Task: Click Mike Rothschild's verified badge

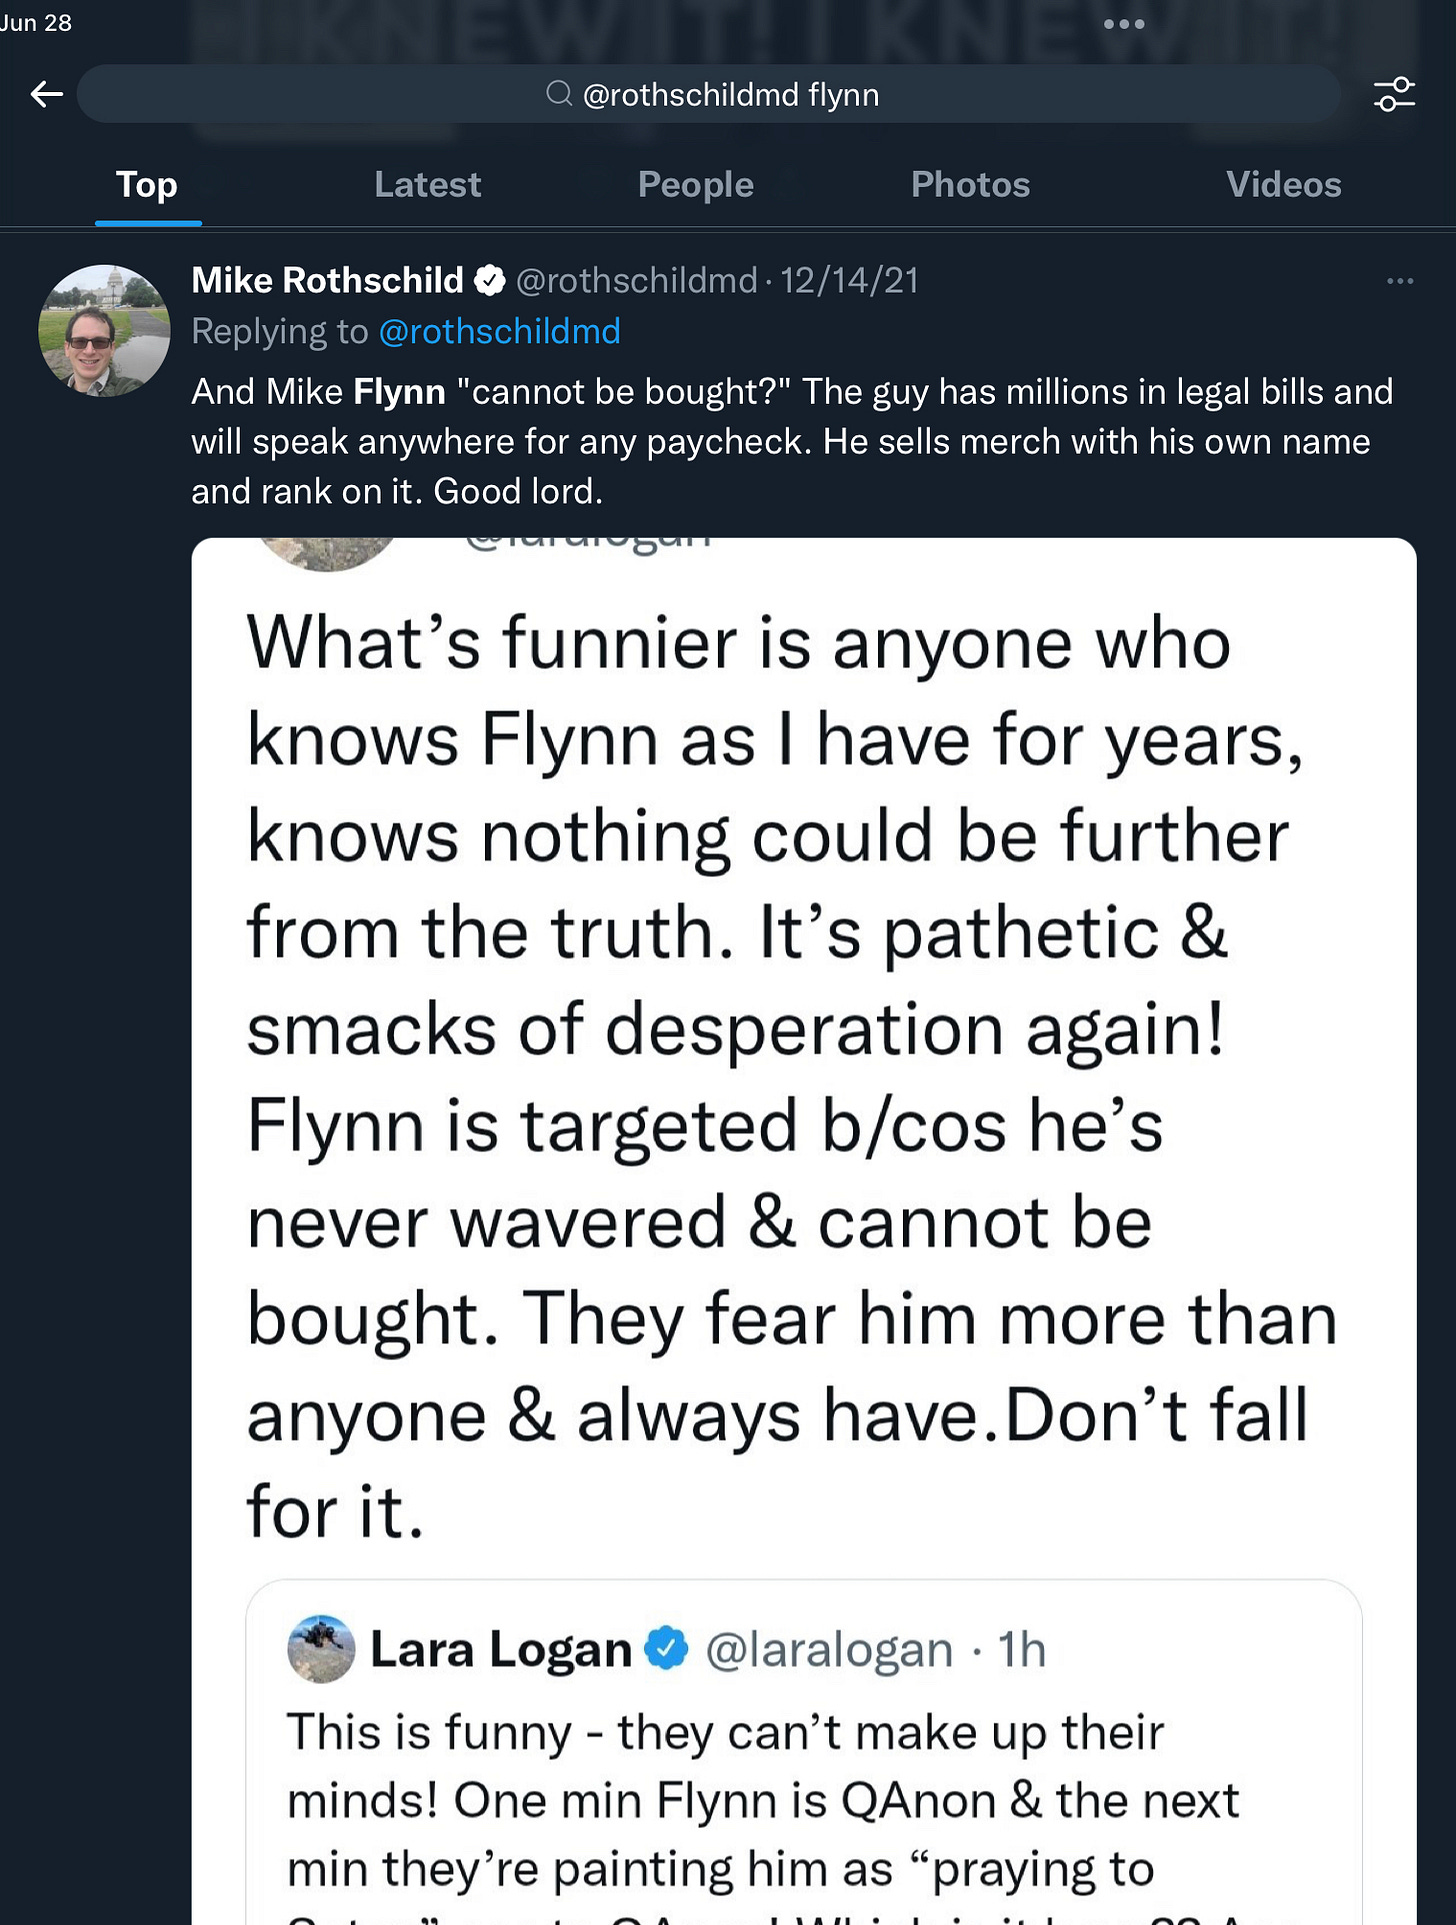Action: (x=489, y=281)
